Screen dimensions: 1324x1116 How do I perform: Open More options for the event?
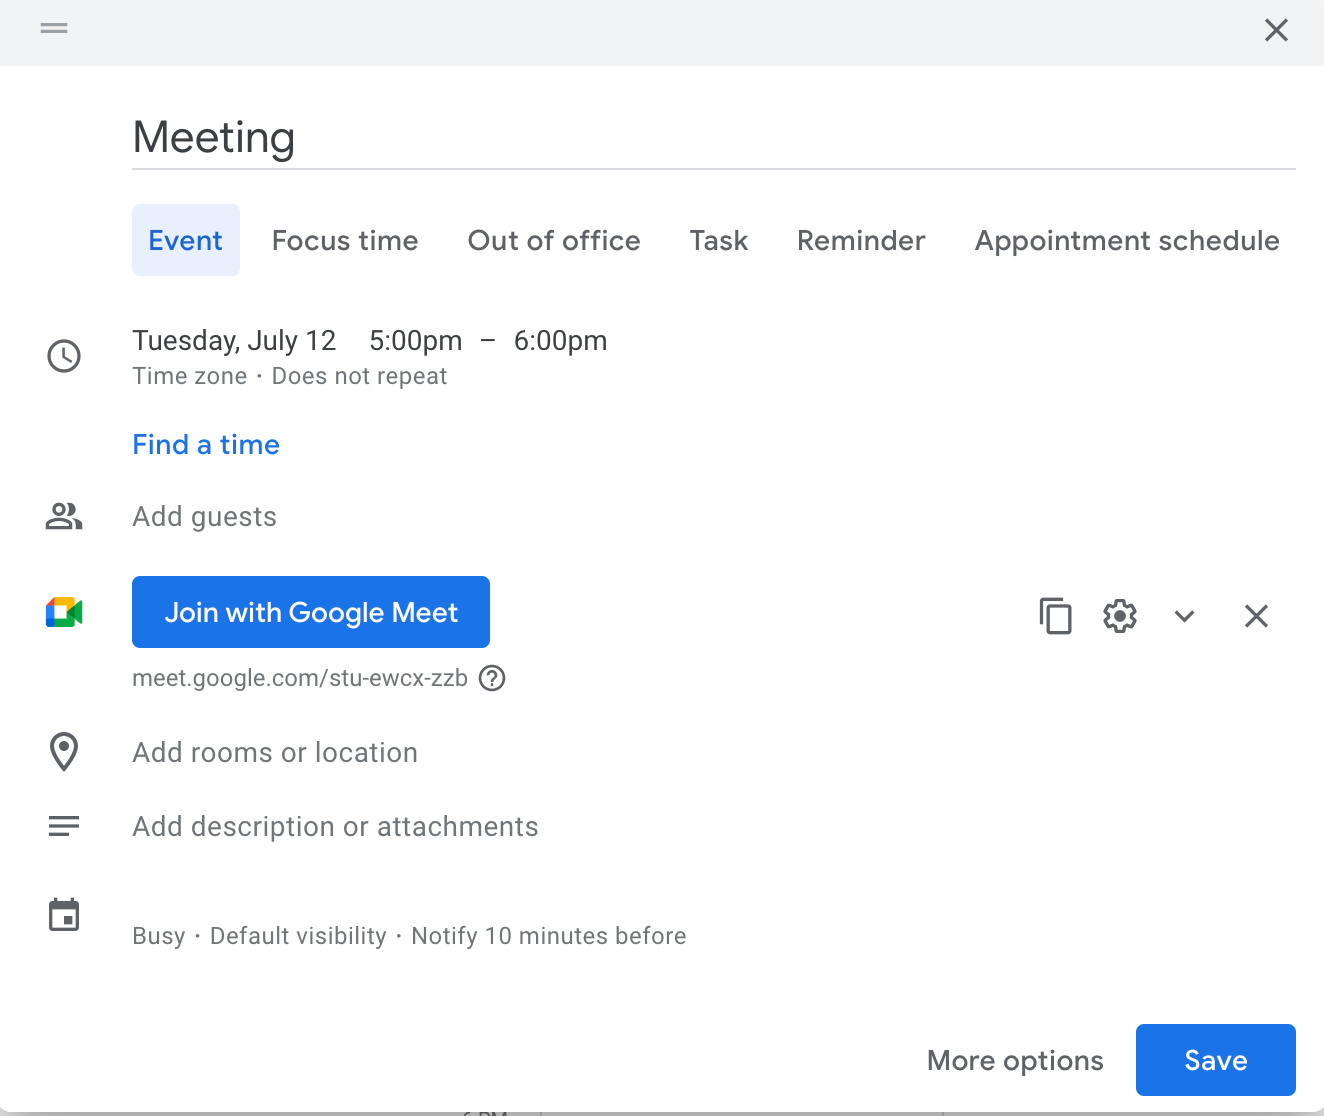pos(1015,1060)
